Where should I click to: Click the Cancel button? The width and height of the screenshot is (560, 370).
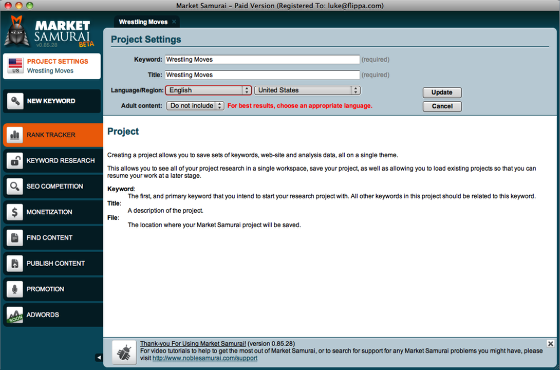[x=442, y=106]
